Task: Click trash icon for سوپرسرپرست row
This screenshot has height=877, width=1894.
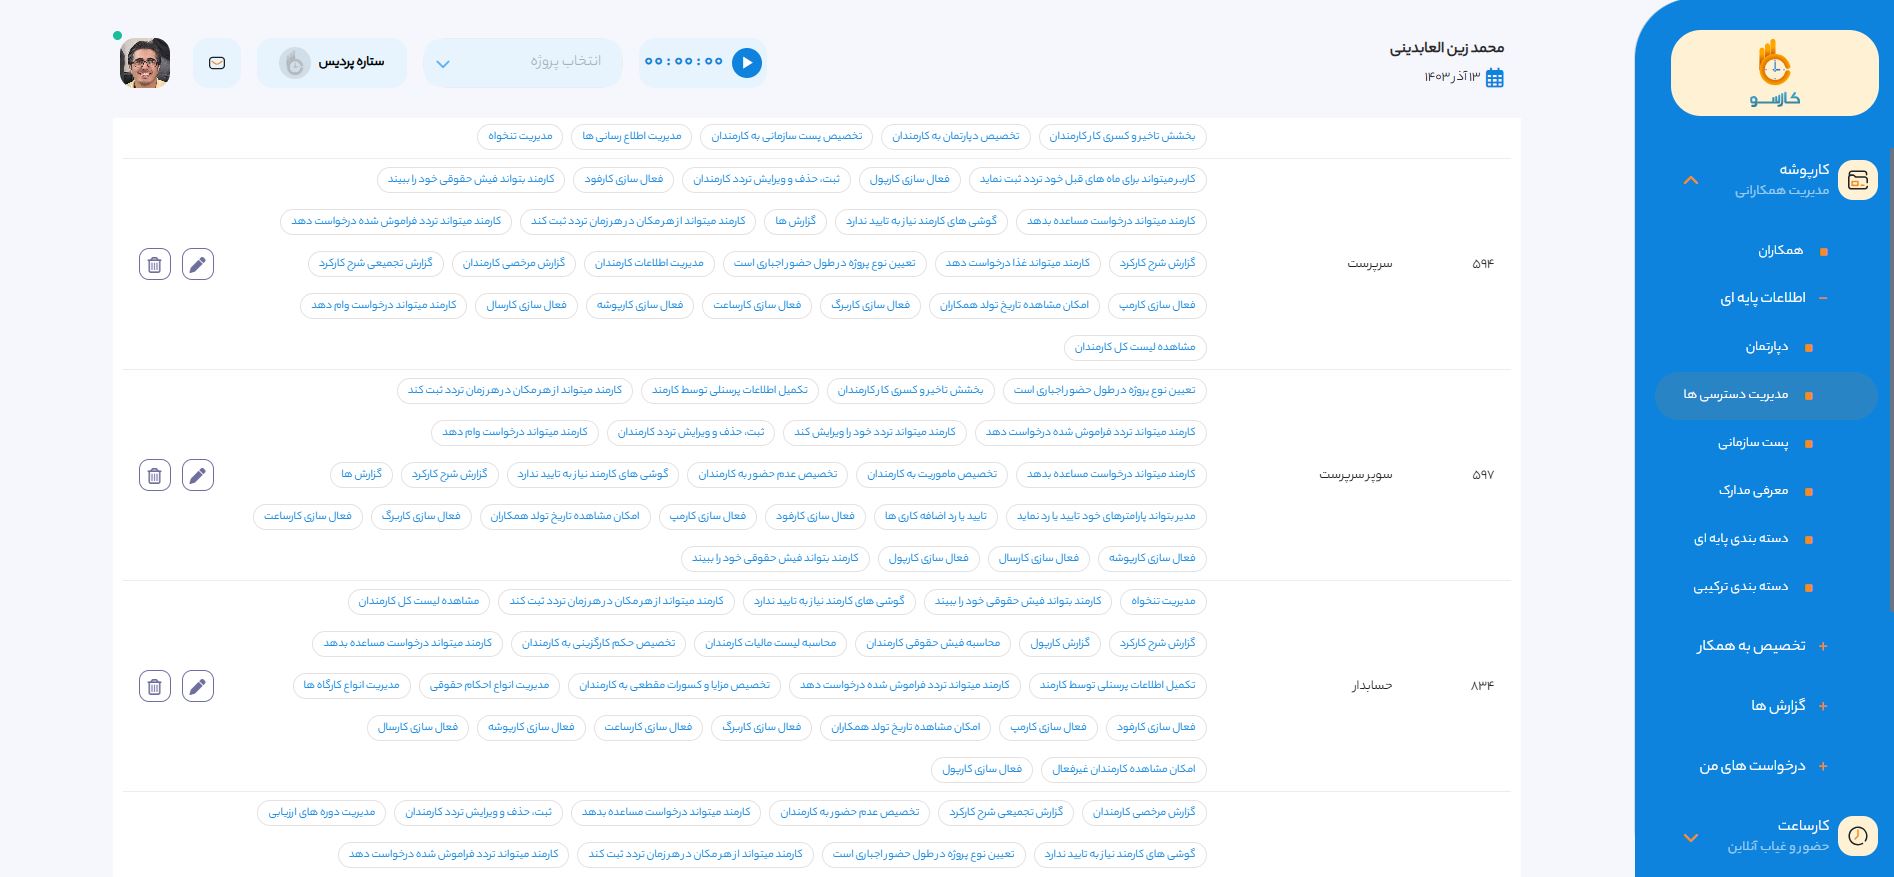Action: tap(154, 475)
